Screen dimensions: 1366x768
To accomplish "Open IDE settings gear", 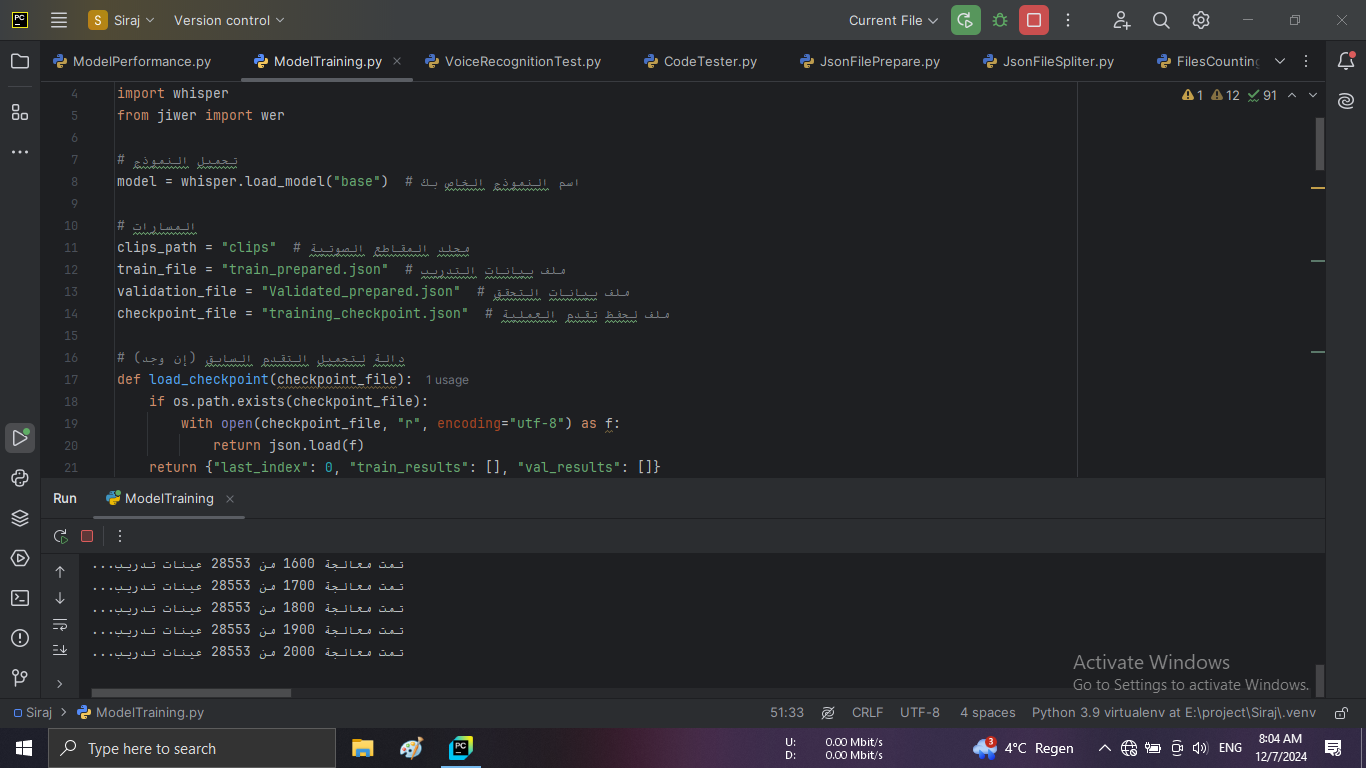I will click(x=1201, y=20).
